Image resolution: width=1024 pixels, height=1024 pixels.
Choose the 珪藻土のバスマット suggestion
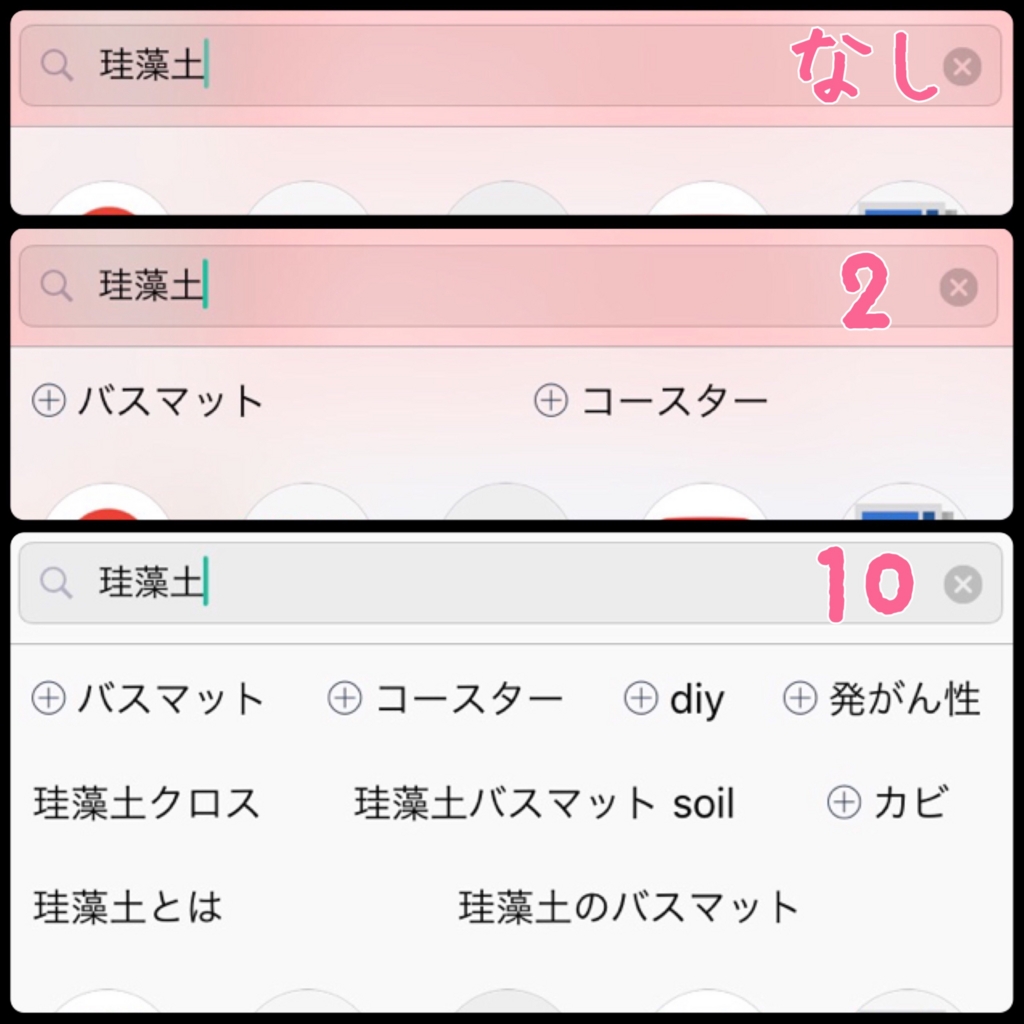point(630,906)
